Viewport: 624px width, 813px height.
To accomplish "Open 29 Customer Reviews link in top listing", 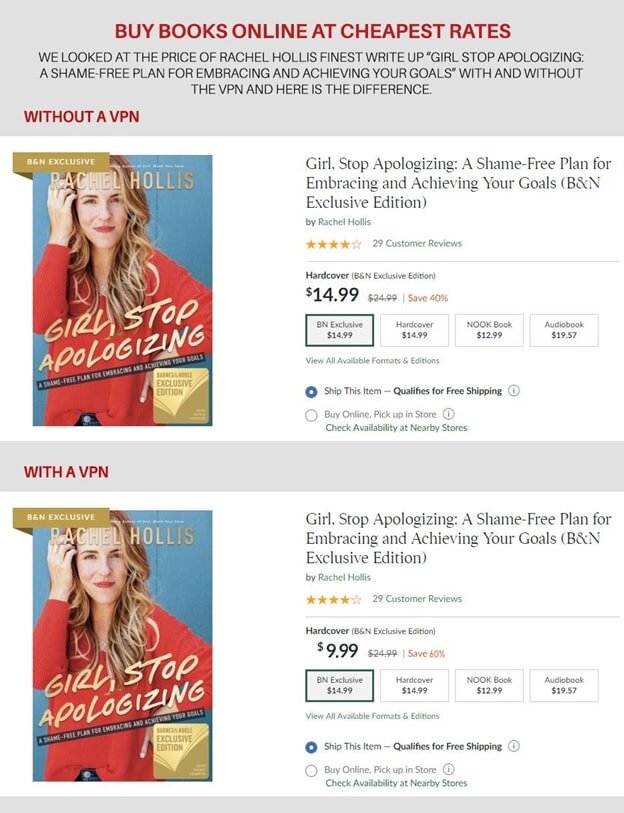I will click(417, 244).
